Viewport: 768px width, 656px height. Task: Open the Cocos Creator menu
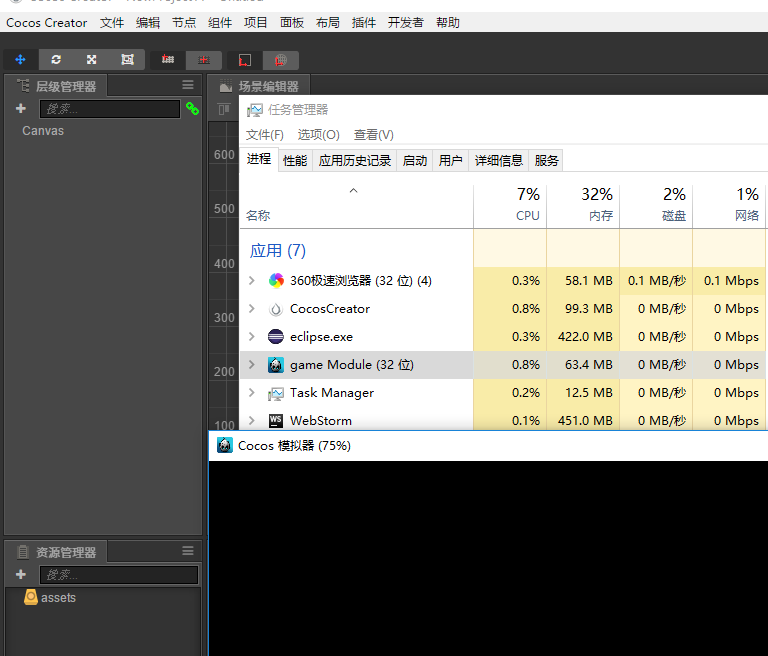tap(47, 23)
